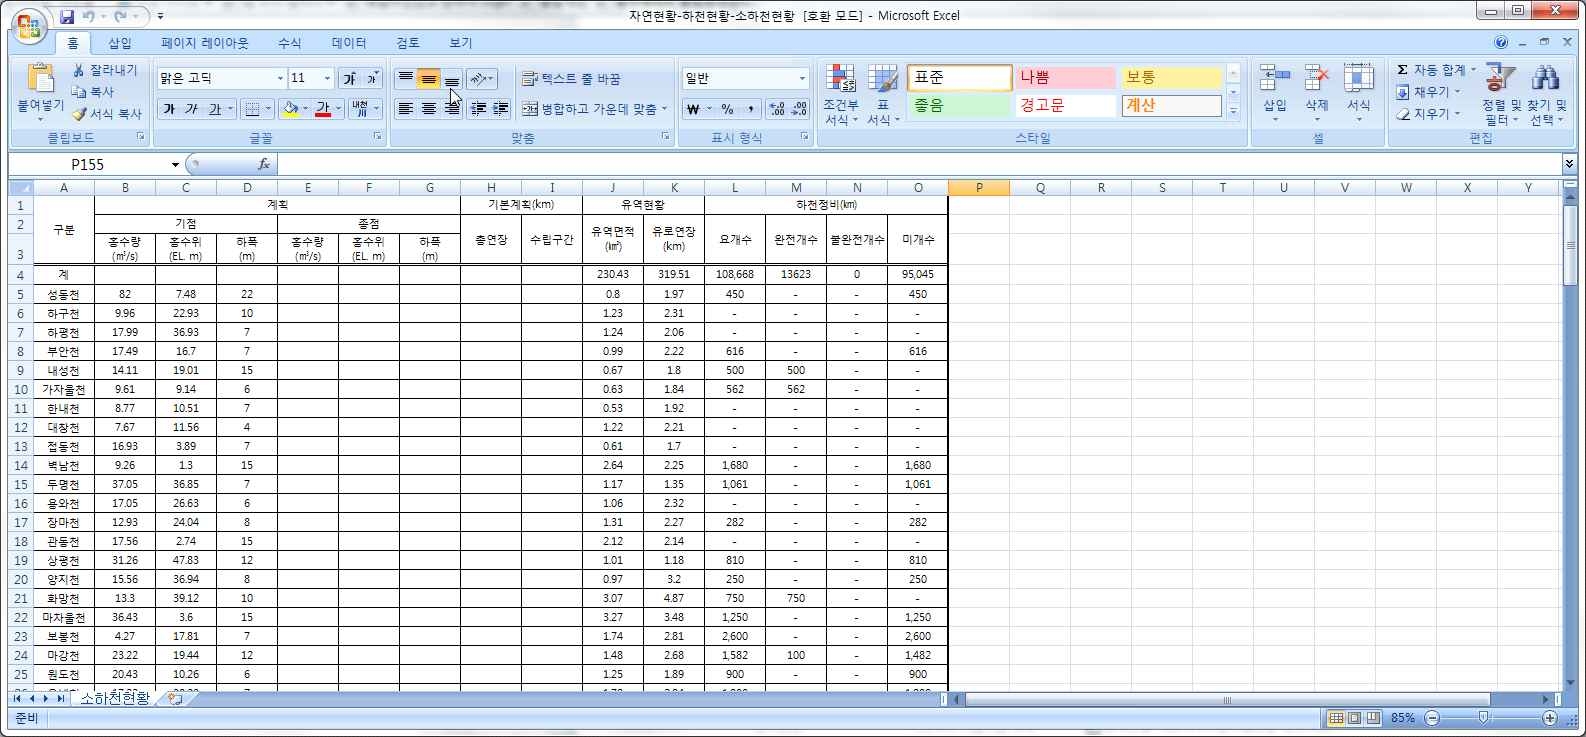Image resolution: width=1586 pixels, height=737 pixels.
Task: Switch to the 페이지 레이아웃 tab
Action: (x=205, y=43)
